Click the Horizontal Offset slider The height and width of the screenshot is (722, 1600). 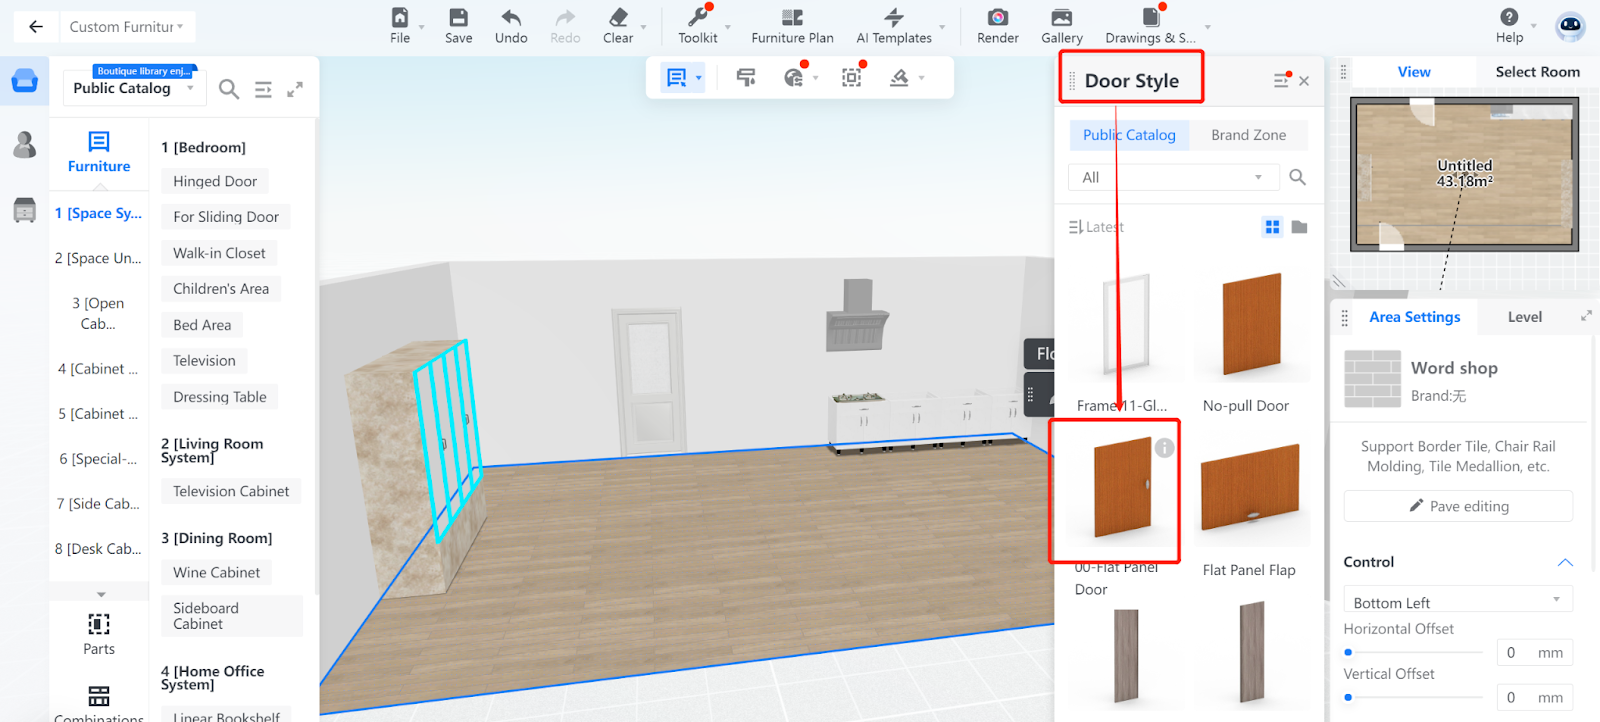point(1414,652)
